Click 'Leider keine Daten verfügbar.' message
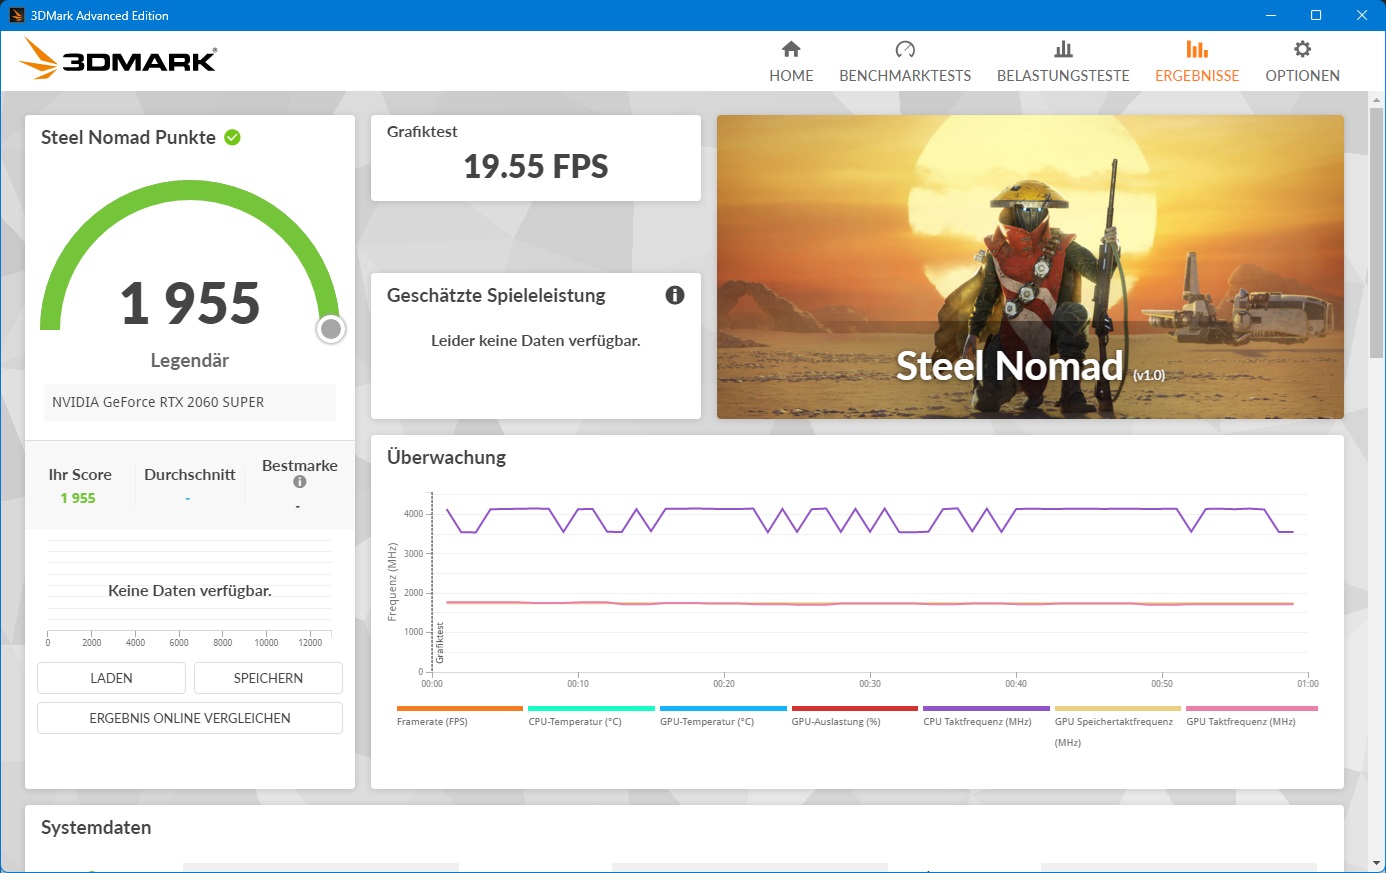The image size is (1386, 873). 536,341
